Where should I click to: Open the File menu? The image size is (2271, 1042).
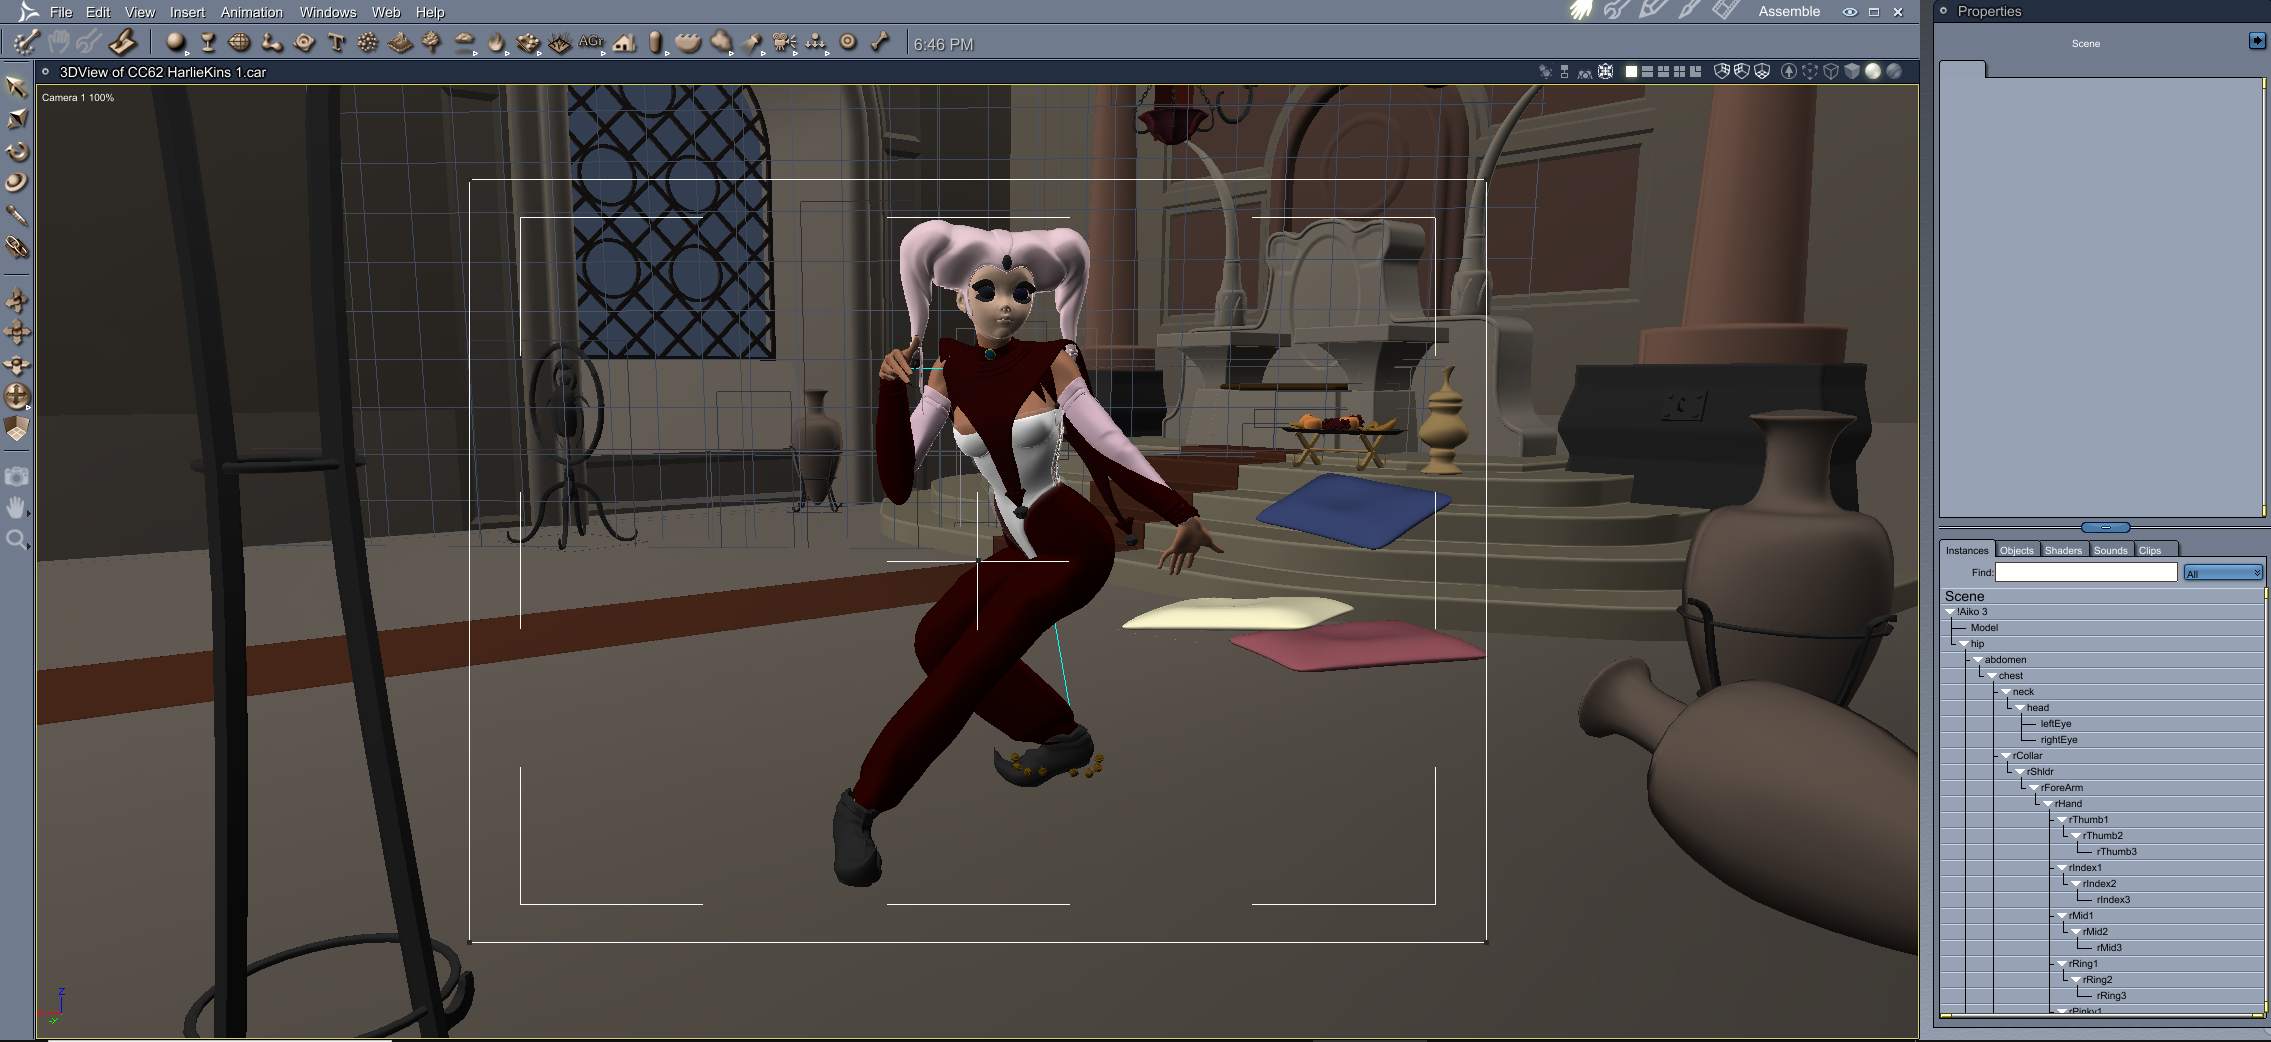(61, 12)
